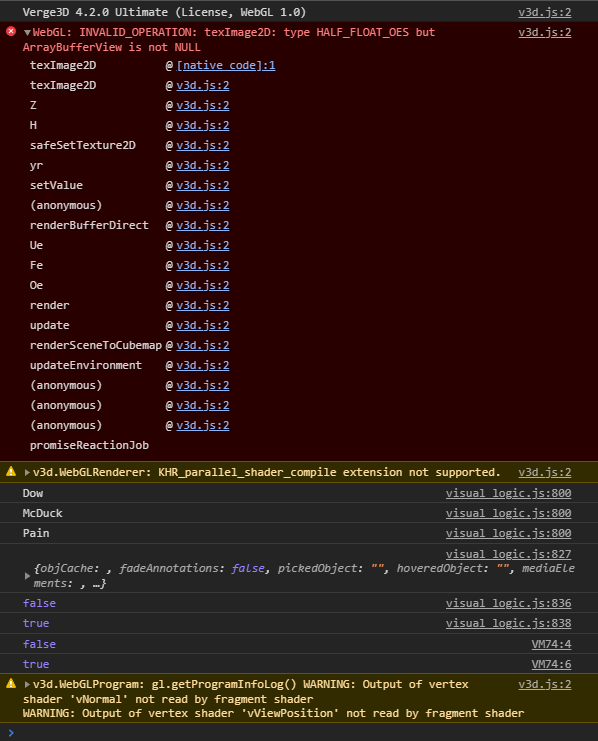598x741 pixels.
Task: Collapse the WebGL INVALID_OPERATION error stack trace
Action: click(x=27, y=33)
